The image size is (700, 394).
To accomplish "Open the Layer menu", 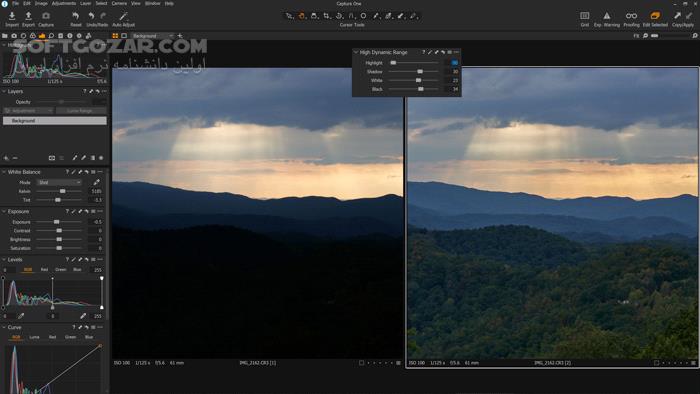I will [86, 3].
